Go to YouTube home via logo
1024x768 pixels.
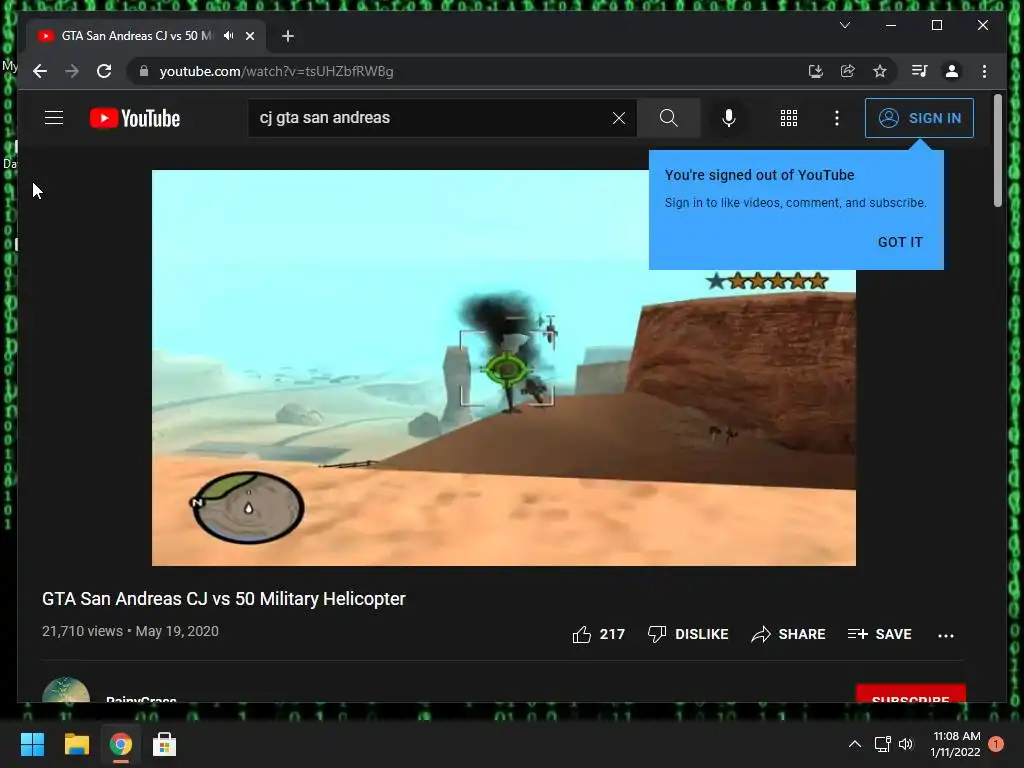[x=135, y=118]
